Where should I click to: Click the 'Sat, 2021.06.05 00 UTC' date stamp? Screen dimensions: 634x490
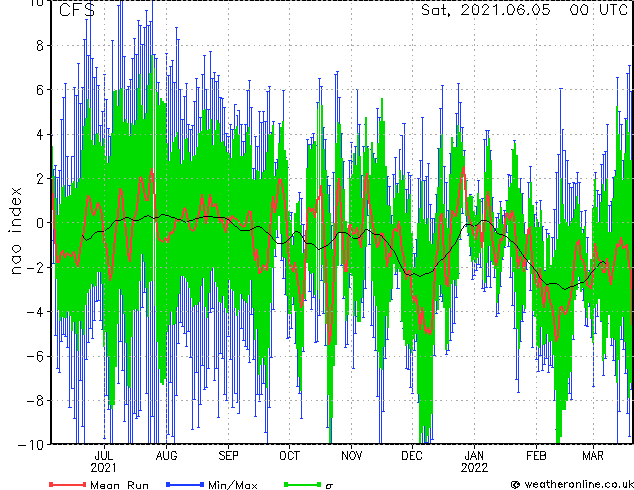[524, 10]
